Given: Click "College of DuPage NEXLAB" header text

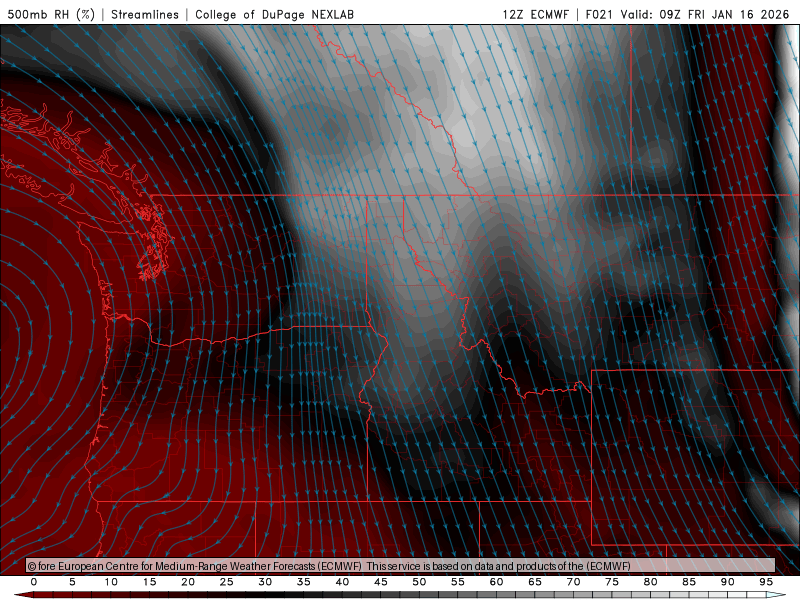Looking at the screenshot, I should 274,14.
